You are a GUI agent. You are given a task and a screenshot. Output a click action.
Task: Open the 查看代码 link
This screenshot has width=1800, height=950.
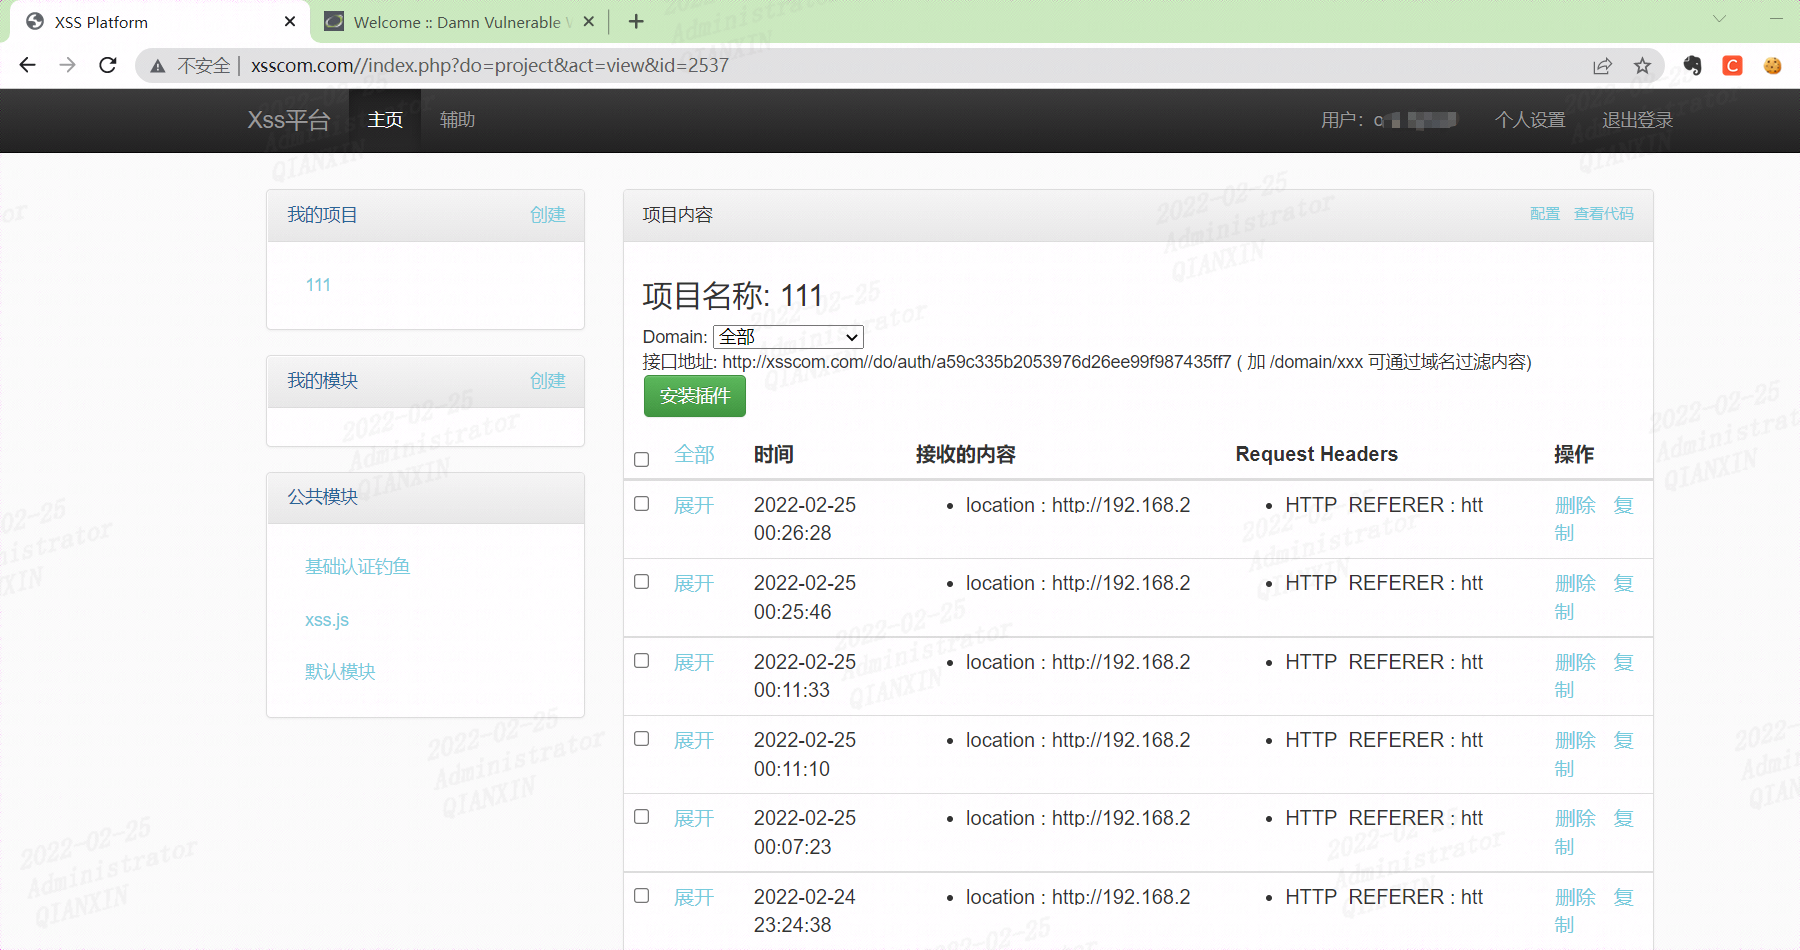(1604, 213)
